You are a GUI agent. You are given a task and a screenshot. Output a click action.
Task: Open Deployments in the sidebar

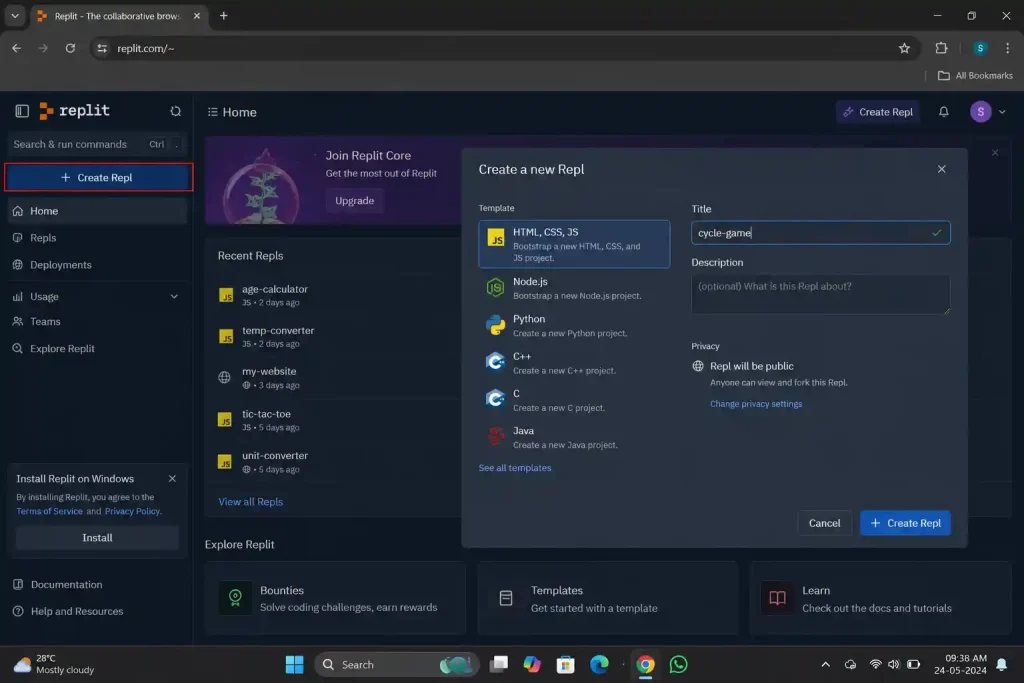pos(97,264)
